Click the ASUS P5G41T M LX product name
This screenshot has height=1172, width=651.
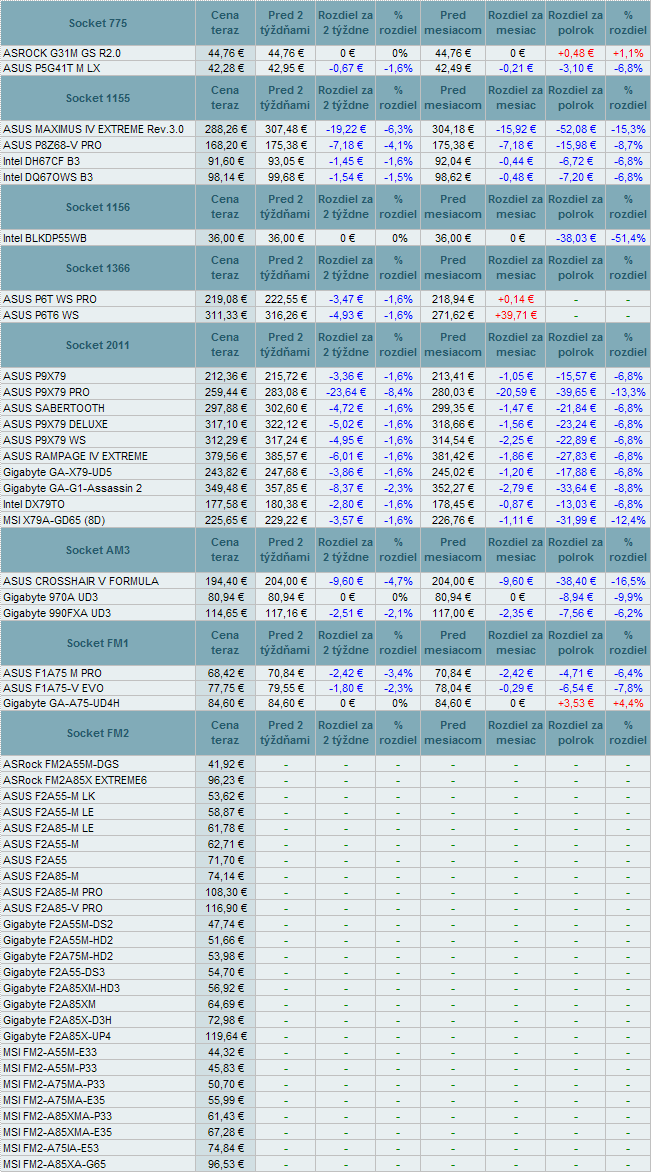point(52,68)
